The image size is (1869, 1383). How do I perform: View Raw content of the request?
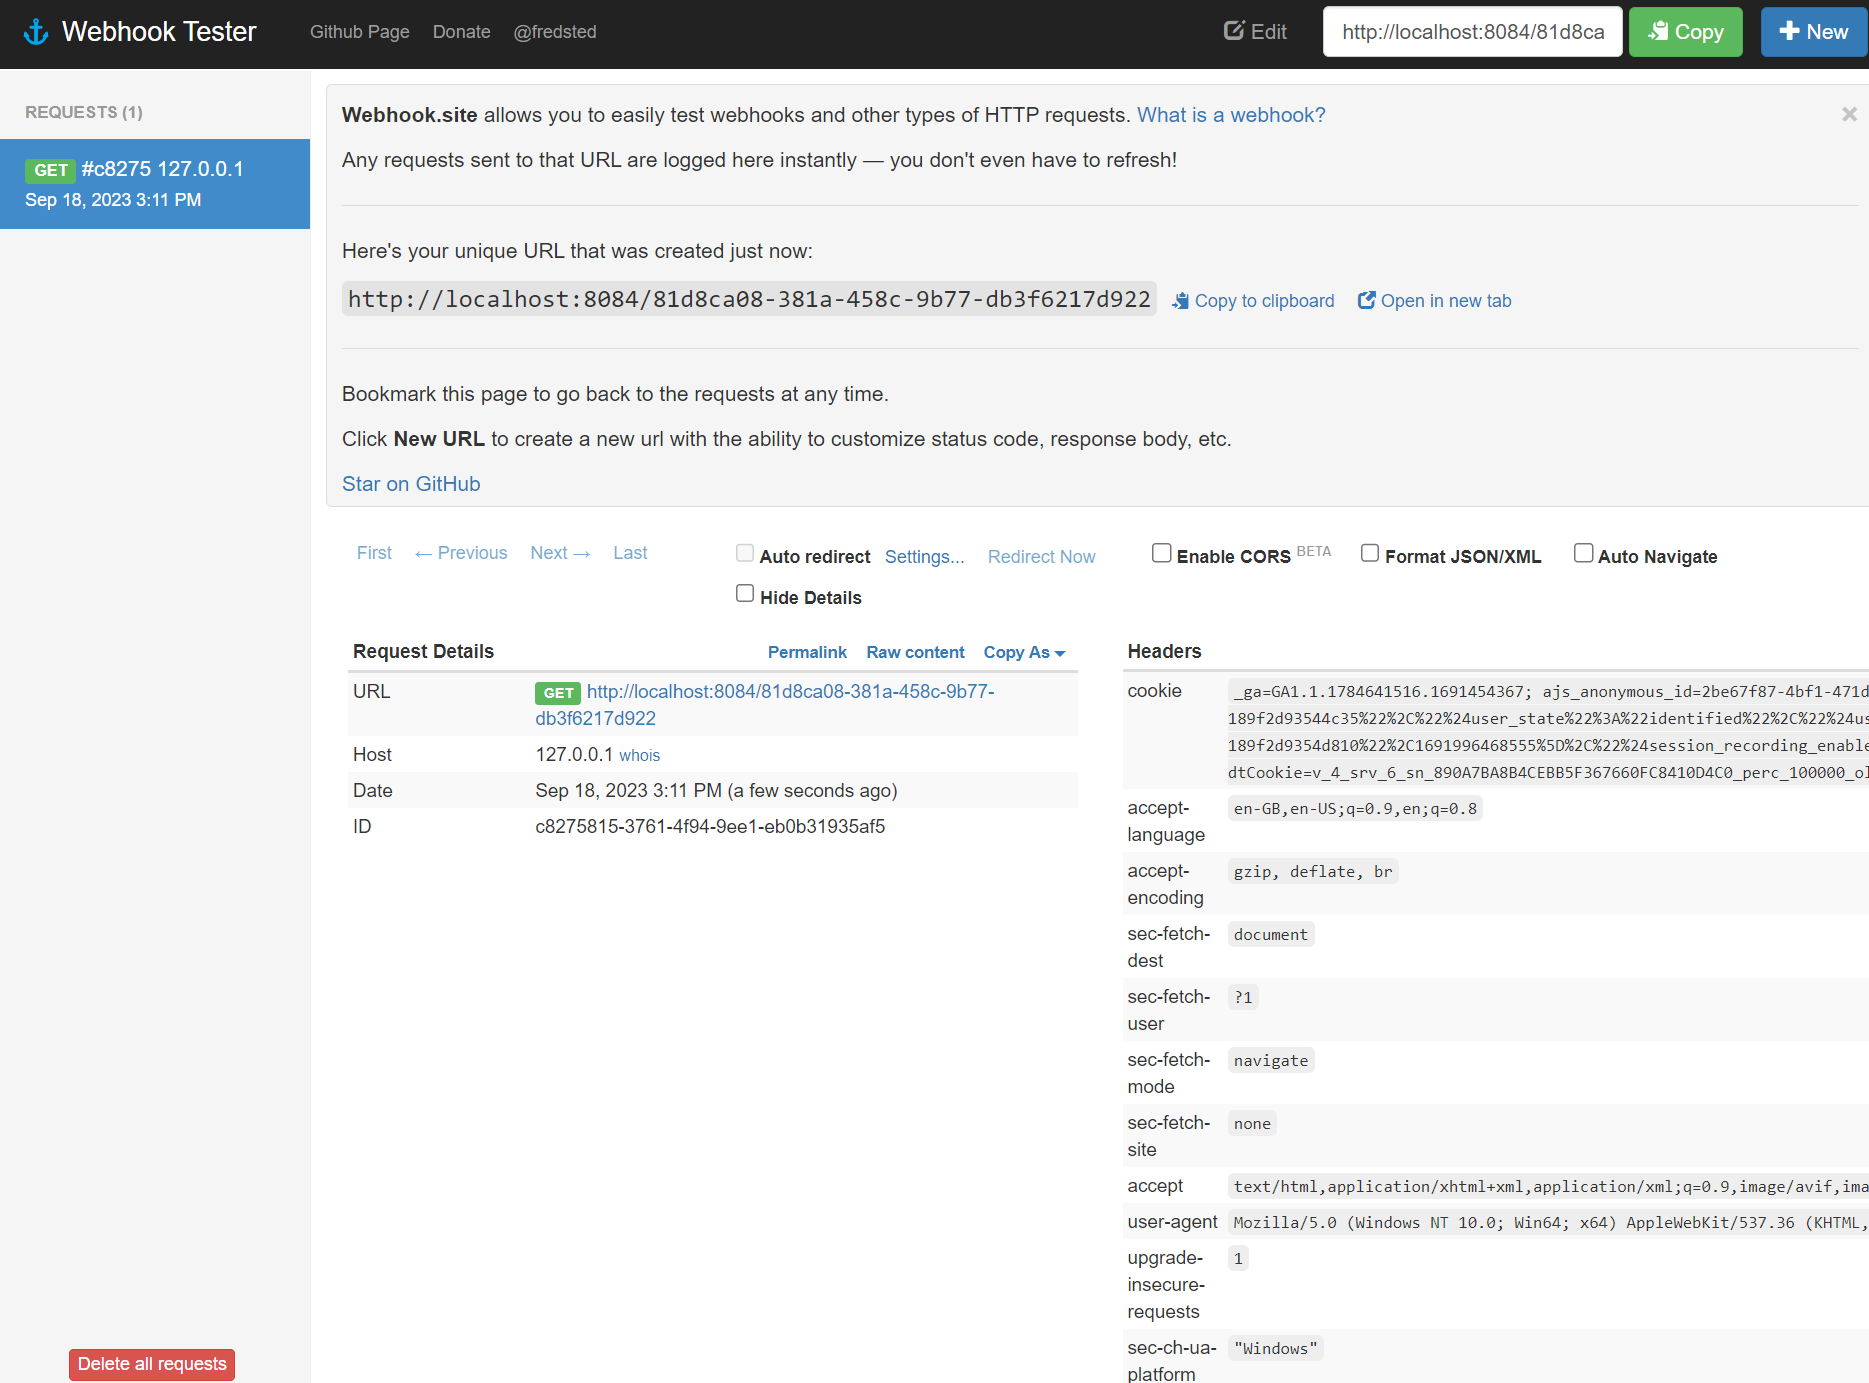tap(915, 652)
